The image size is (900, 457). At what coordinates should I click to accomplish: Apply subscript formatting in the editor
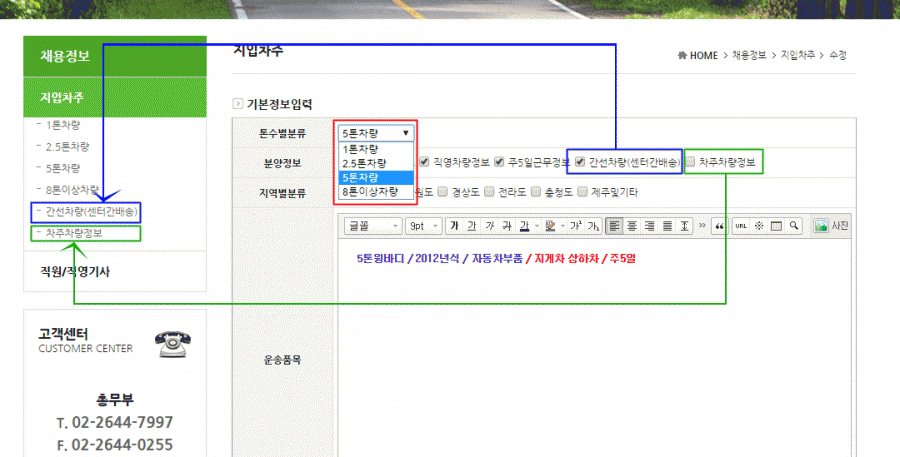pyautogui.click(x=593, y=226)
